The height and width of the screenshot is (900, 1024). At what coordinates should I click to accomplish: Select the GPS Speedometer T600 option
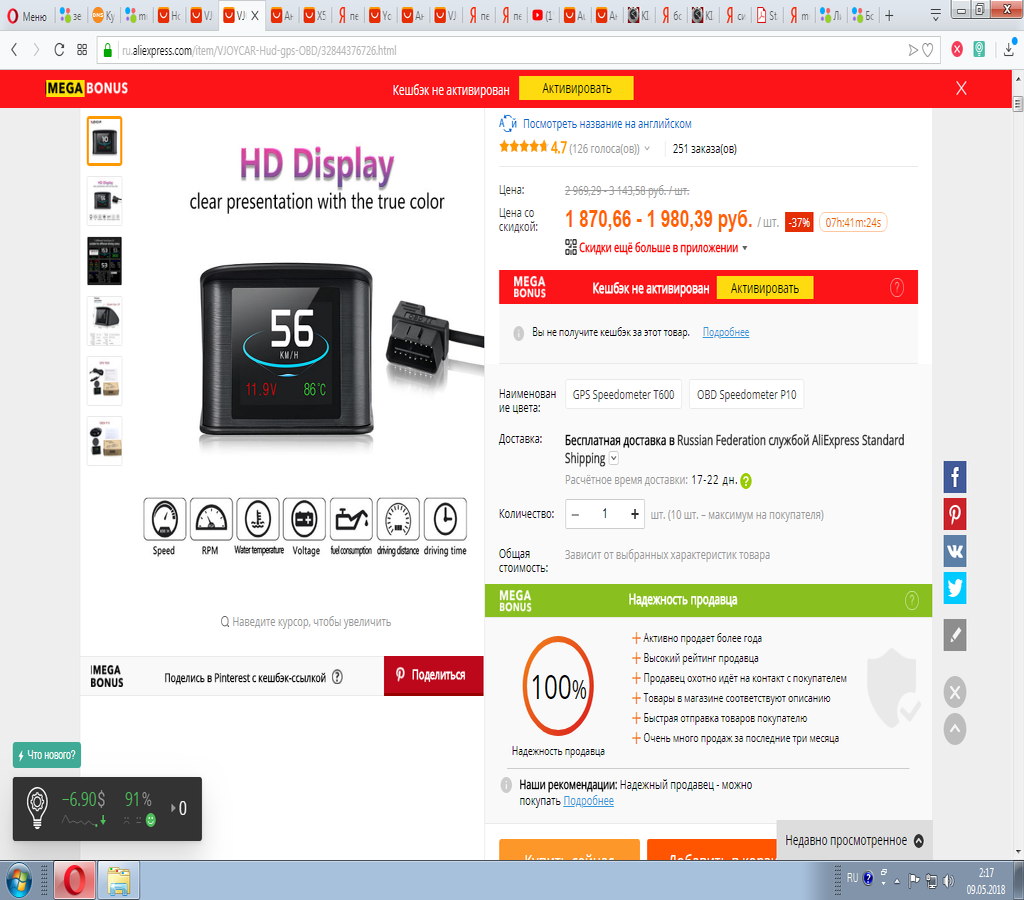pos(623,395)
